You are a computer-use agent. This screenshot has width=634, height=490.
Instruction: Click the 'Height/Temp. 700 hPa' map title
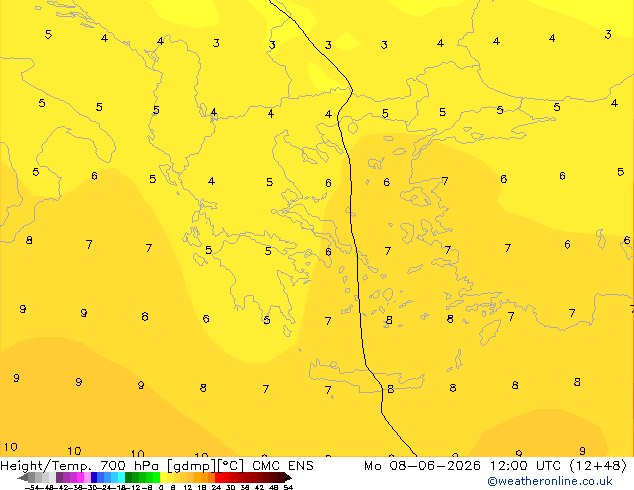79,466
